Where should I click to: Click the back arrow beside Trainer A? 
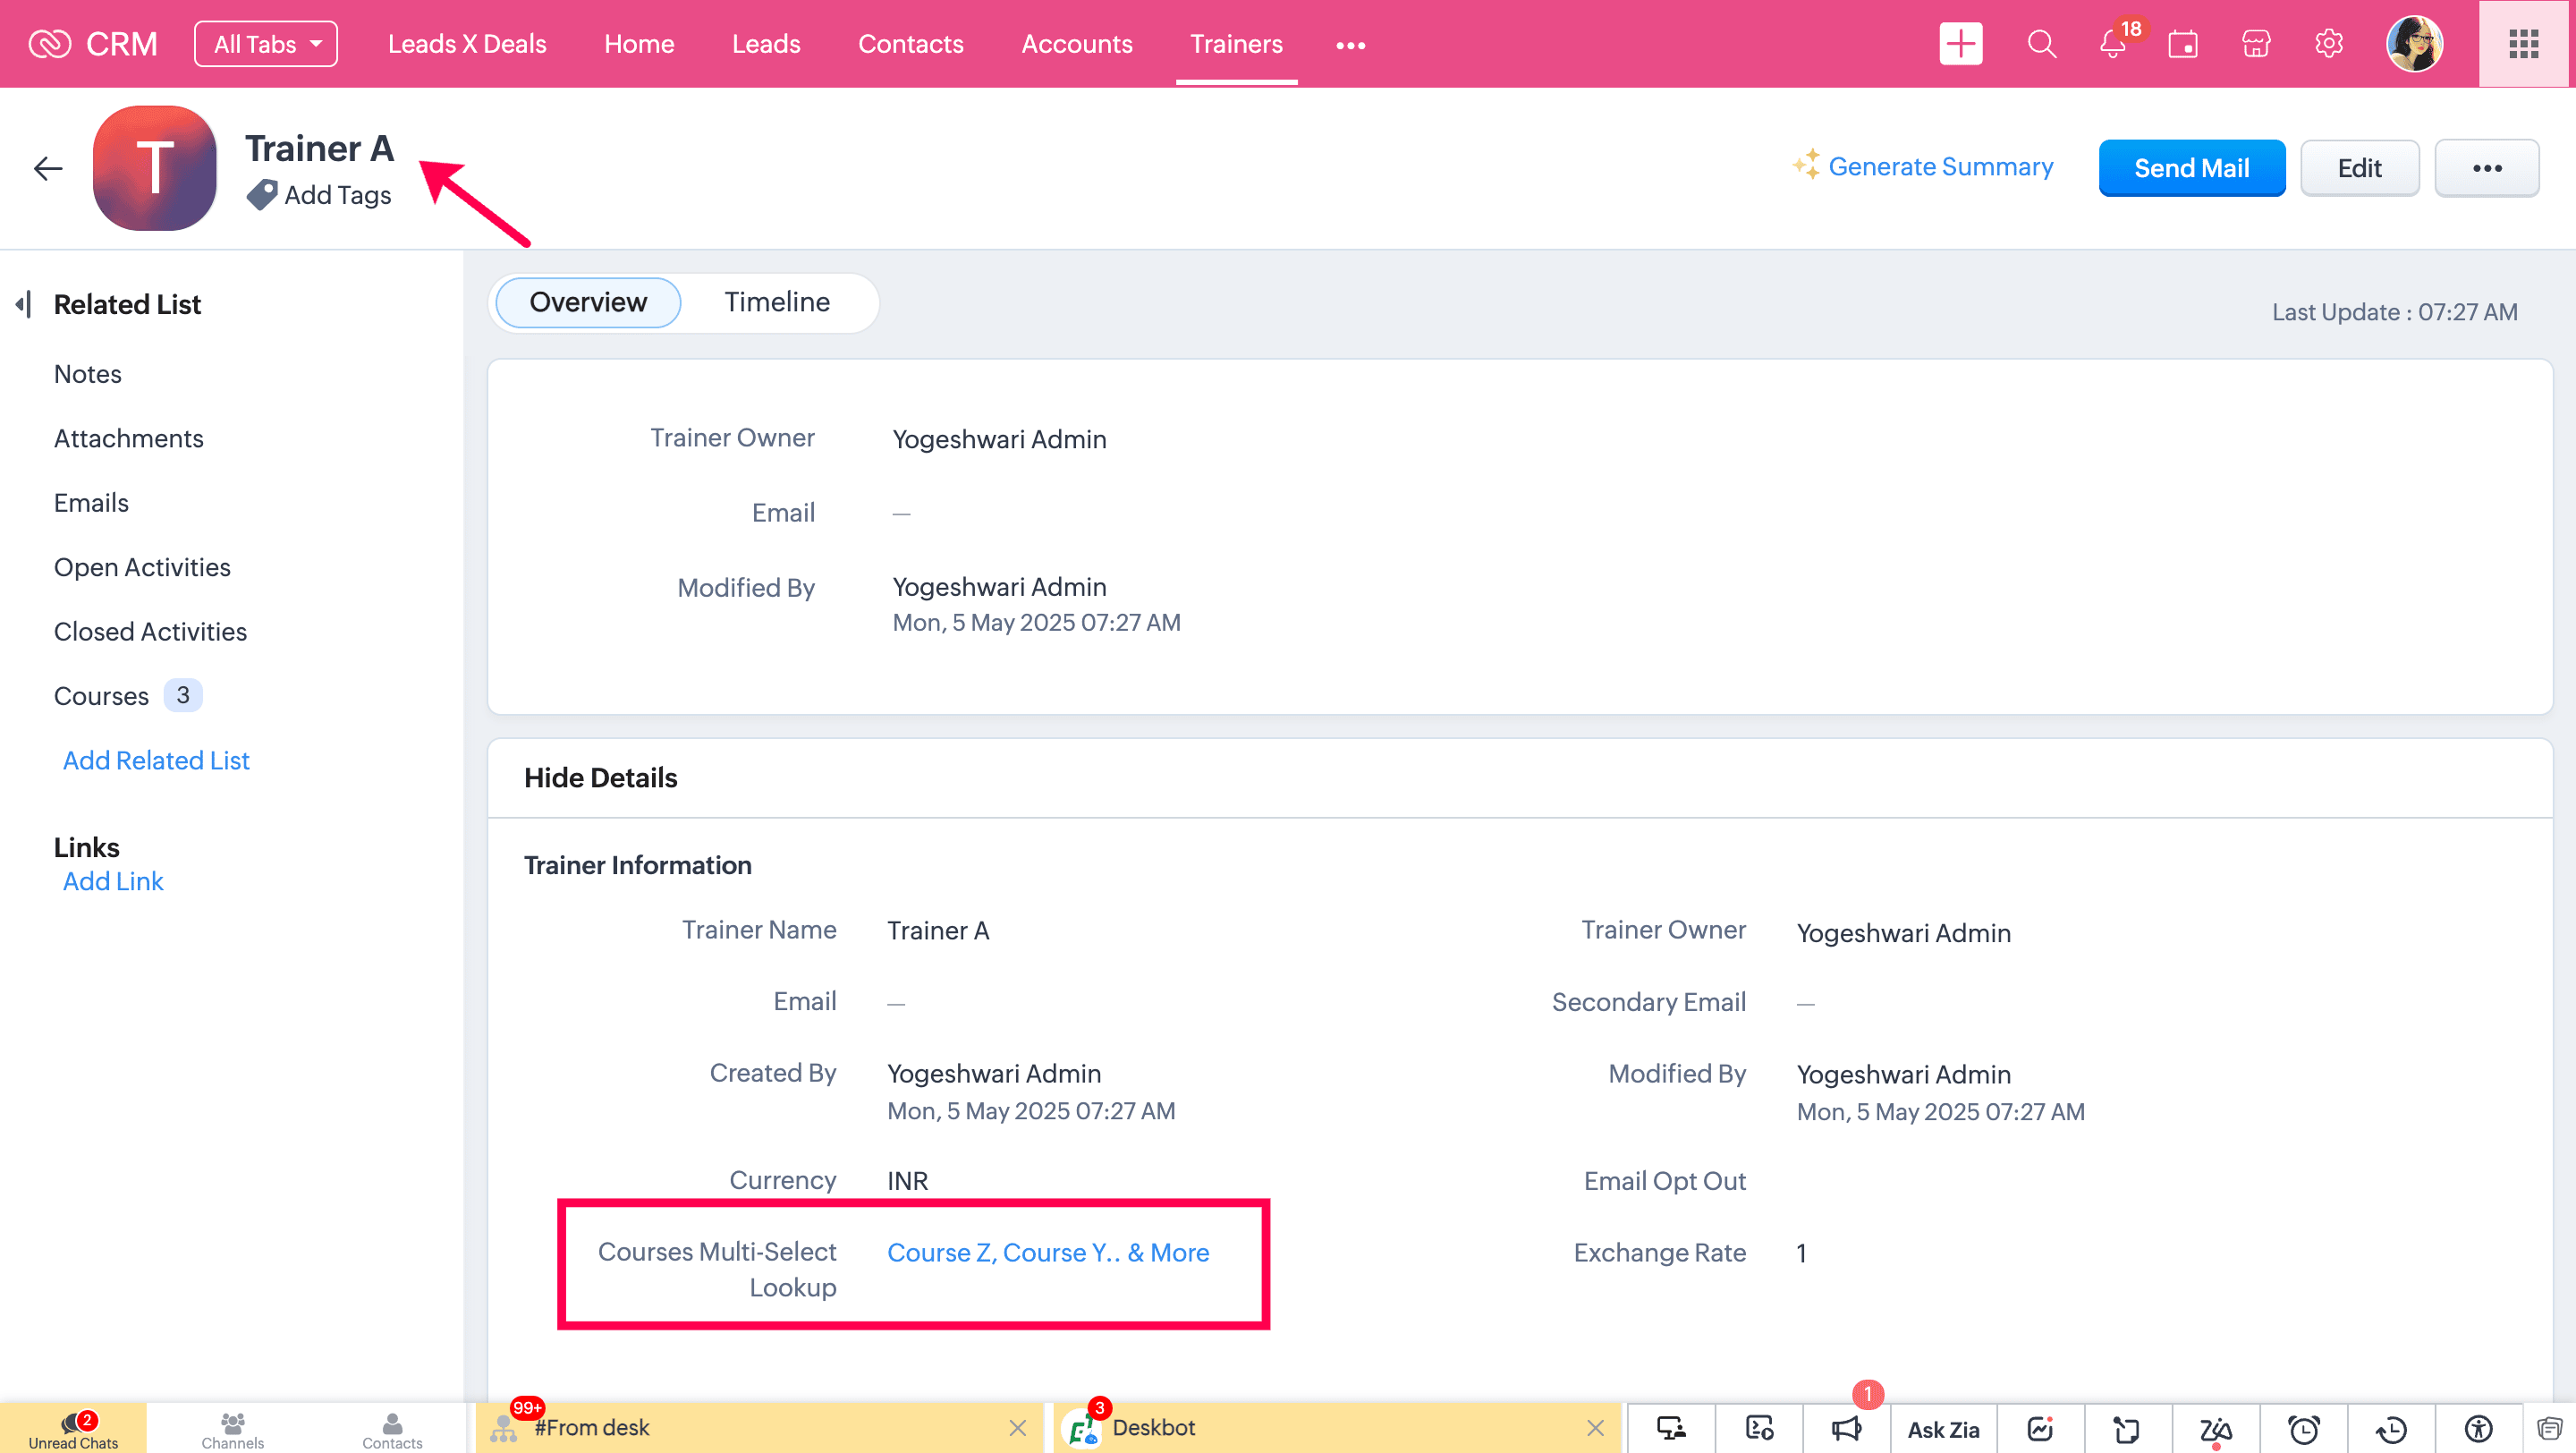pos(48,168)
